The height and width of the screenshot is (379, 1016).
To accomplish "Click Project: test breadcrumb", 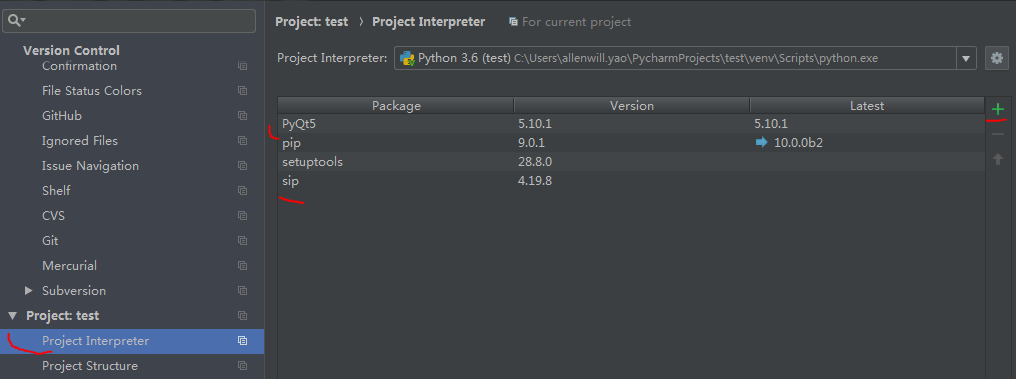I will (312, 22).
